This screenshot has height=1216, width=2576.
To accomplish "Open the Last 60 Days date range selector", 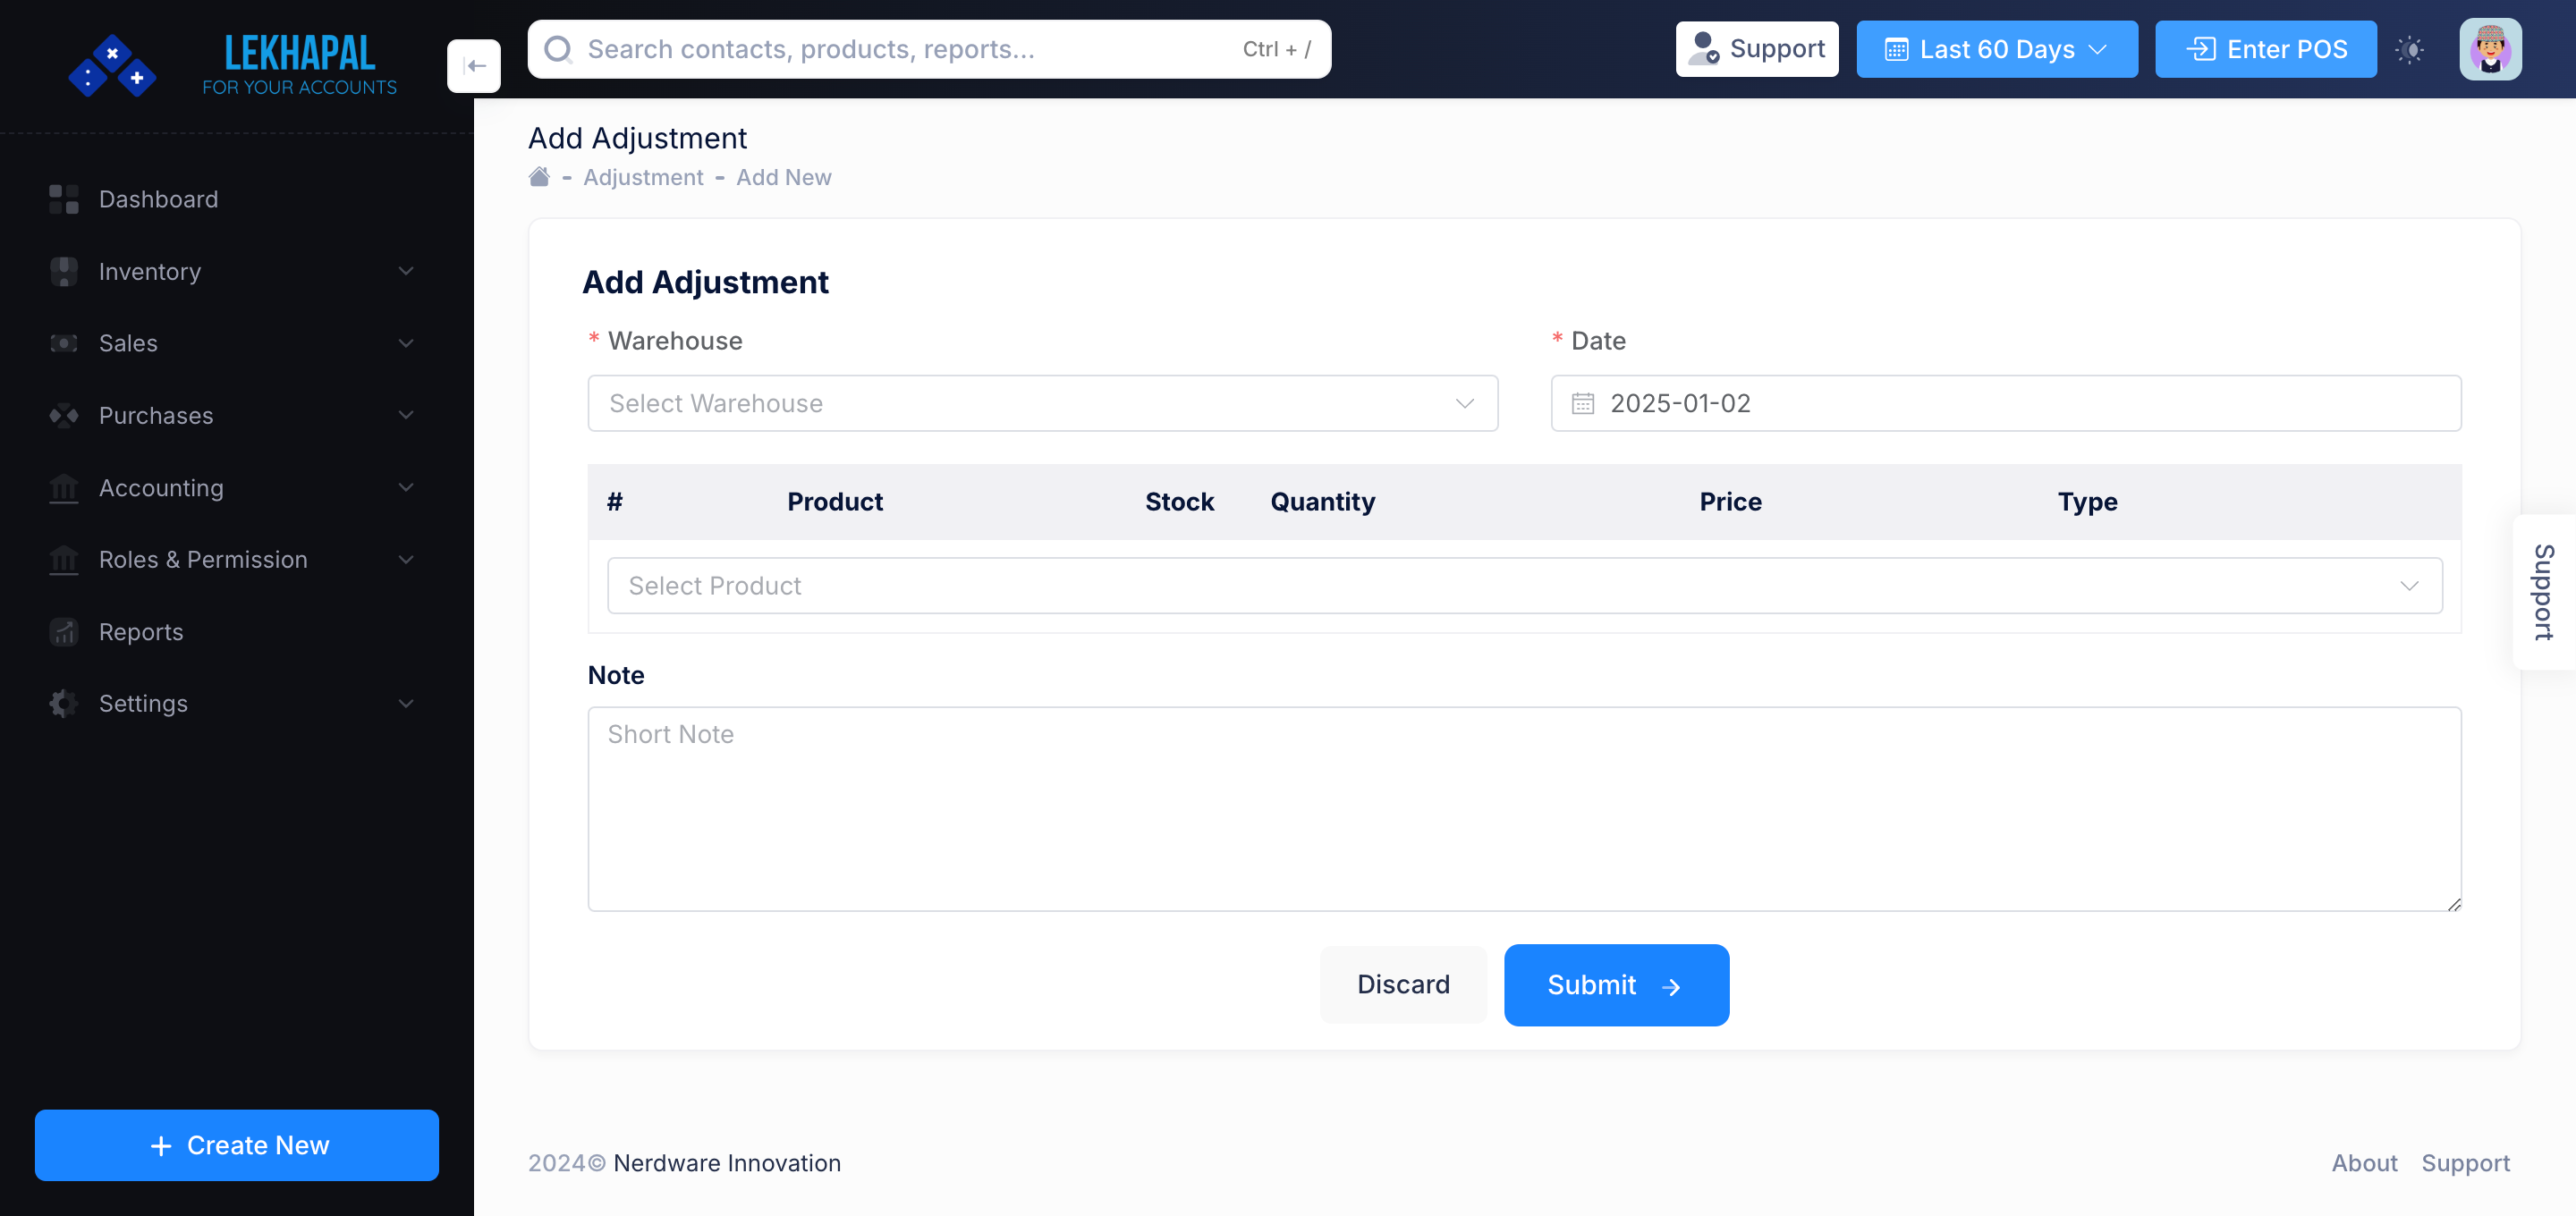I will pos(1996,48).
